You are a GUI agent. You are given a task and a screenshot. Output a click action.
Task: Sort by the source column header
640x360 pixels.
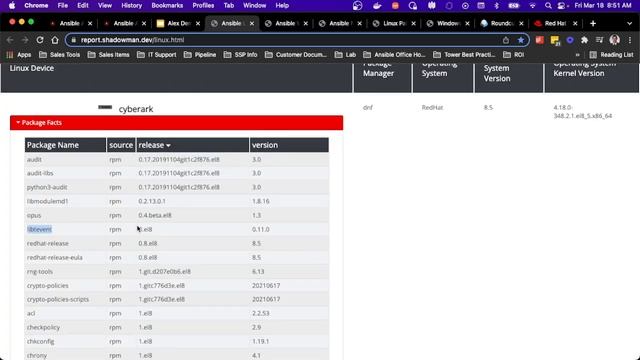coord(121,145)
